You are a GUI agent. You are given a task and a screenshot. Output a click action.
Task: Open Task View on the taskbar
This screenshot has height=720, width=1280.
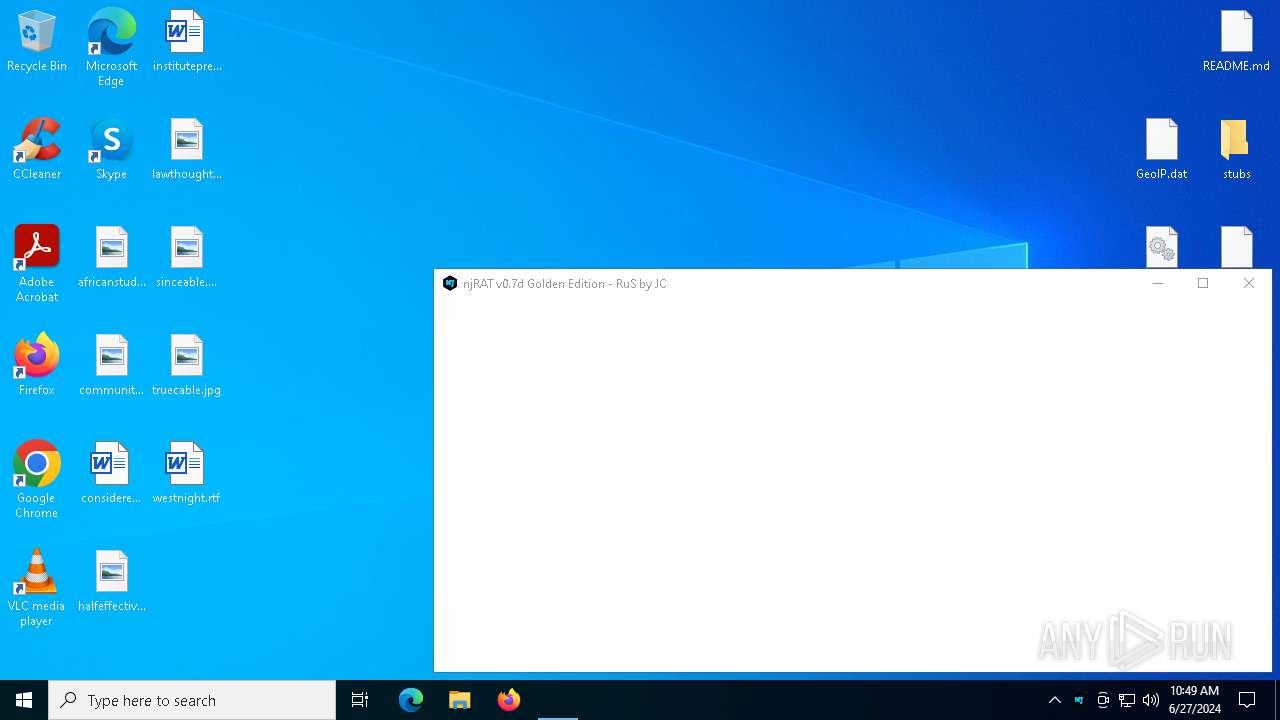point(360,700)
